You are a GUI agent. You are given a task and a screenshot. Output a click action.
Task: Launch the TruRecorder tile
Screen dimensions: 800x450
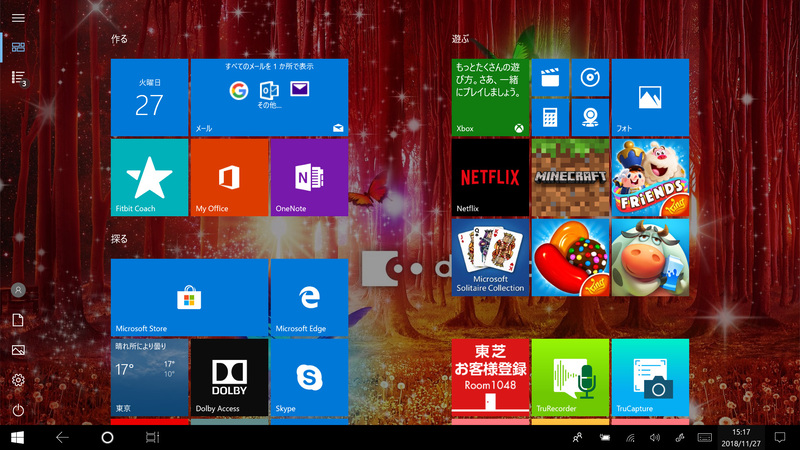point(570,378)
